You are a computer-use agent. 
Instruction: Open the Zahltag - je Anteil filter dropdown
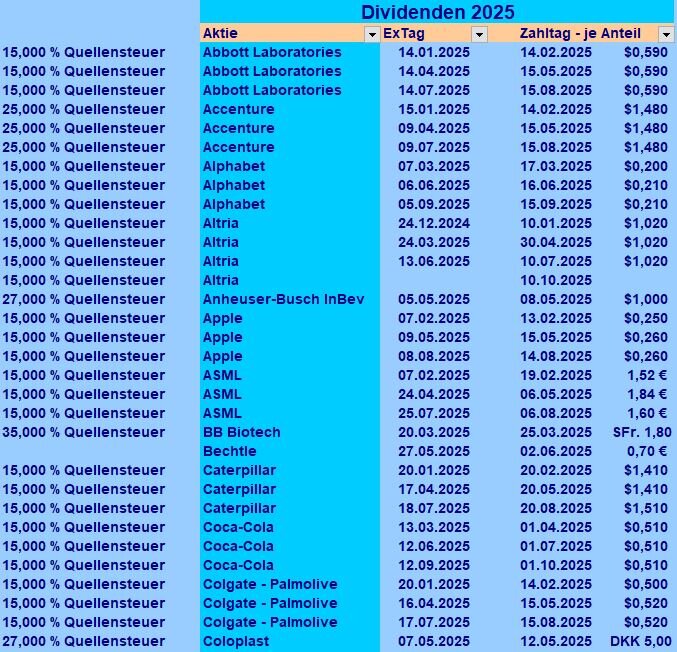coord(666,34)
